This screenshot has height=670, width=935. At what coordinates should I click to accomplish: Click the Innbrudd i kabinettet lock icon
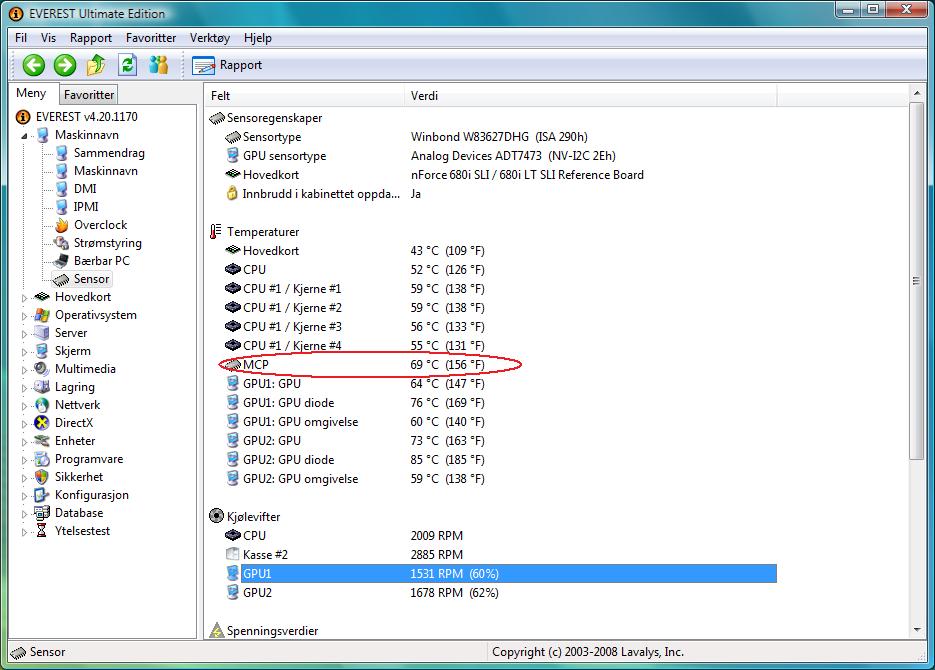(x=233, y=193)
